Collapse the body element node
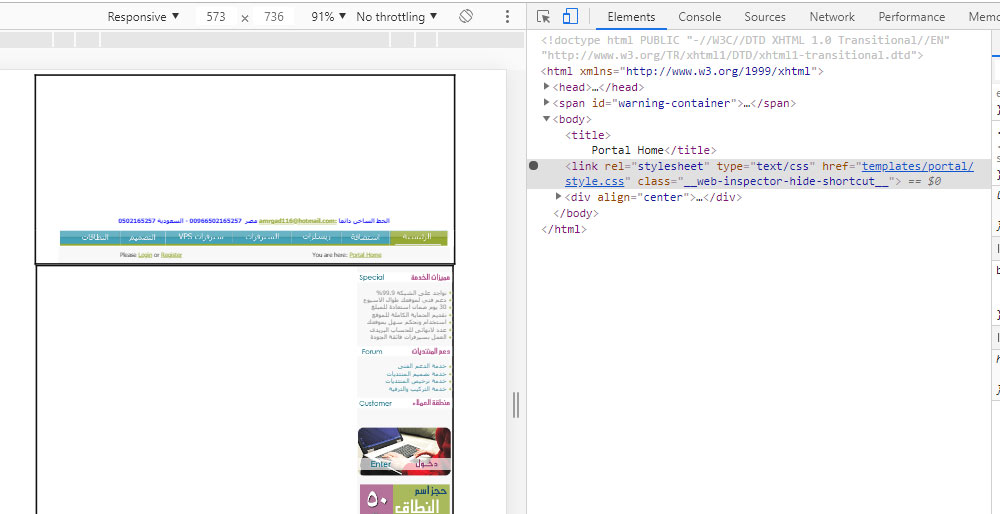The width and height of the screenshot is (1000, 514). (x=547, y=119)
